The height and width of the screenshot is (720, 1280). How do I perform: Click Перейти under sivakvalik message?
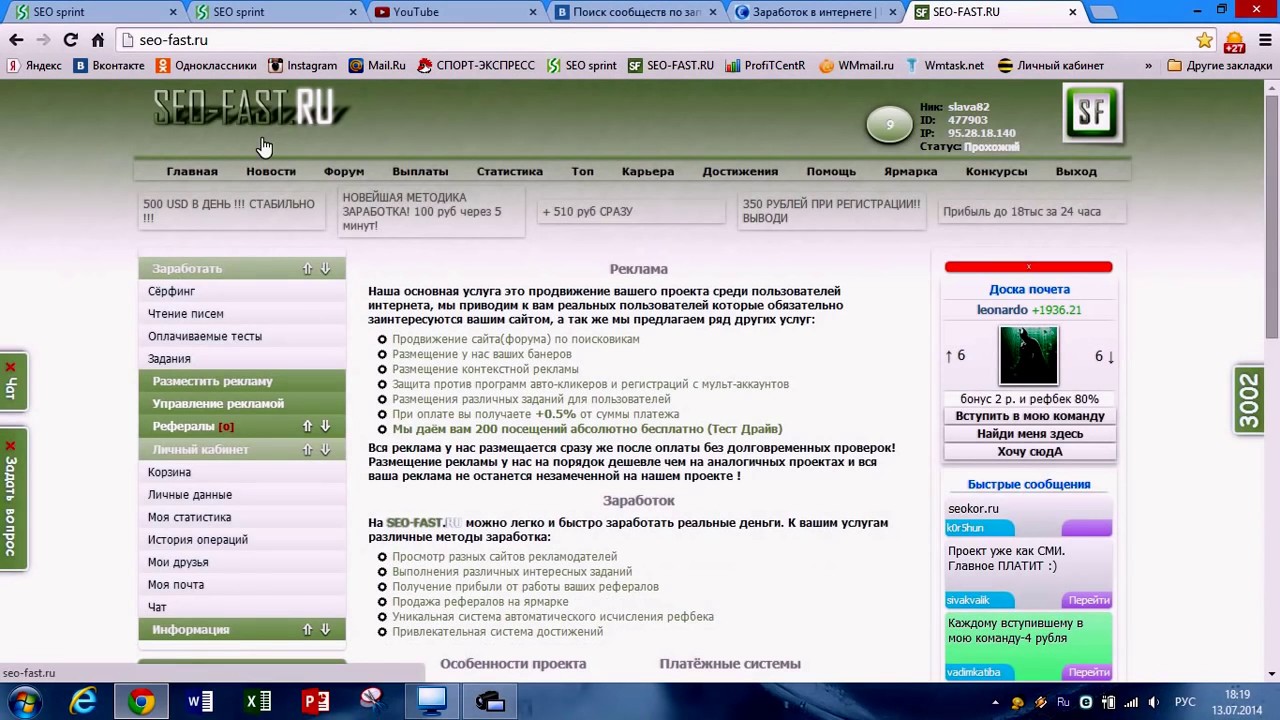[x=1088, y=600]
